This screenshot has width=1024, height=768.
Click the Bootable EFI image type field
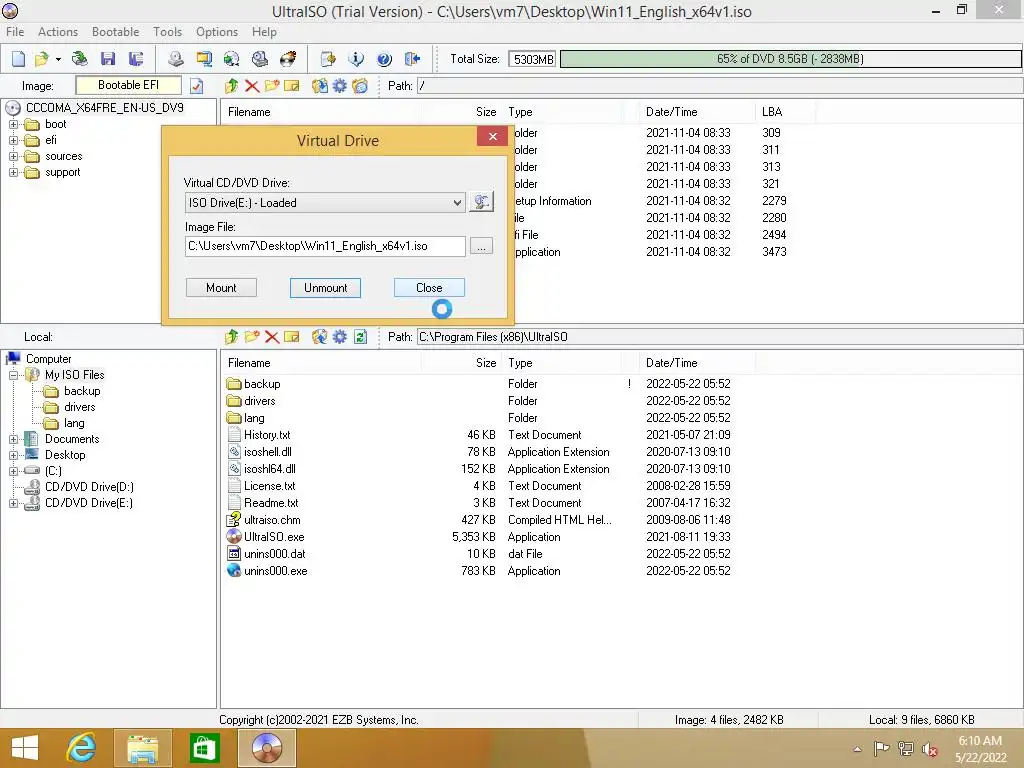pos(128,85)
